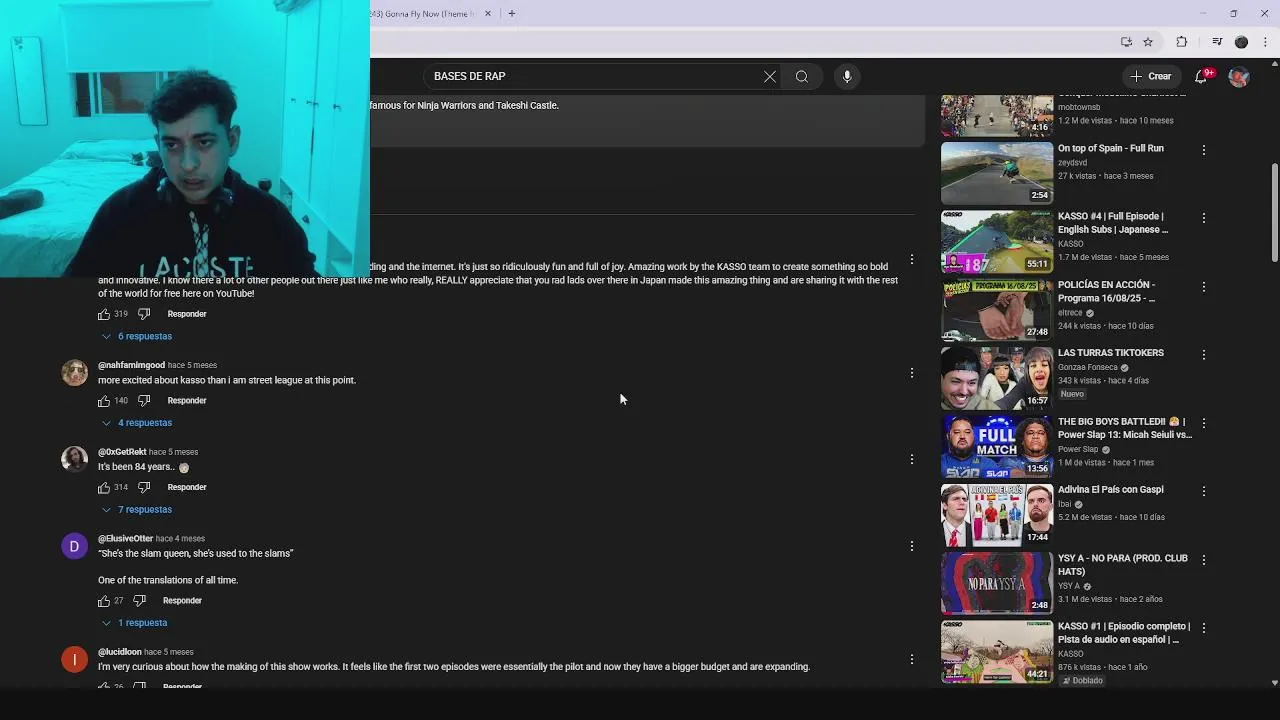Viewport: 1280px width, 720px height.
Task: Click the page vertical scrollbar thumb
Action: 1274,213
